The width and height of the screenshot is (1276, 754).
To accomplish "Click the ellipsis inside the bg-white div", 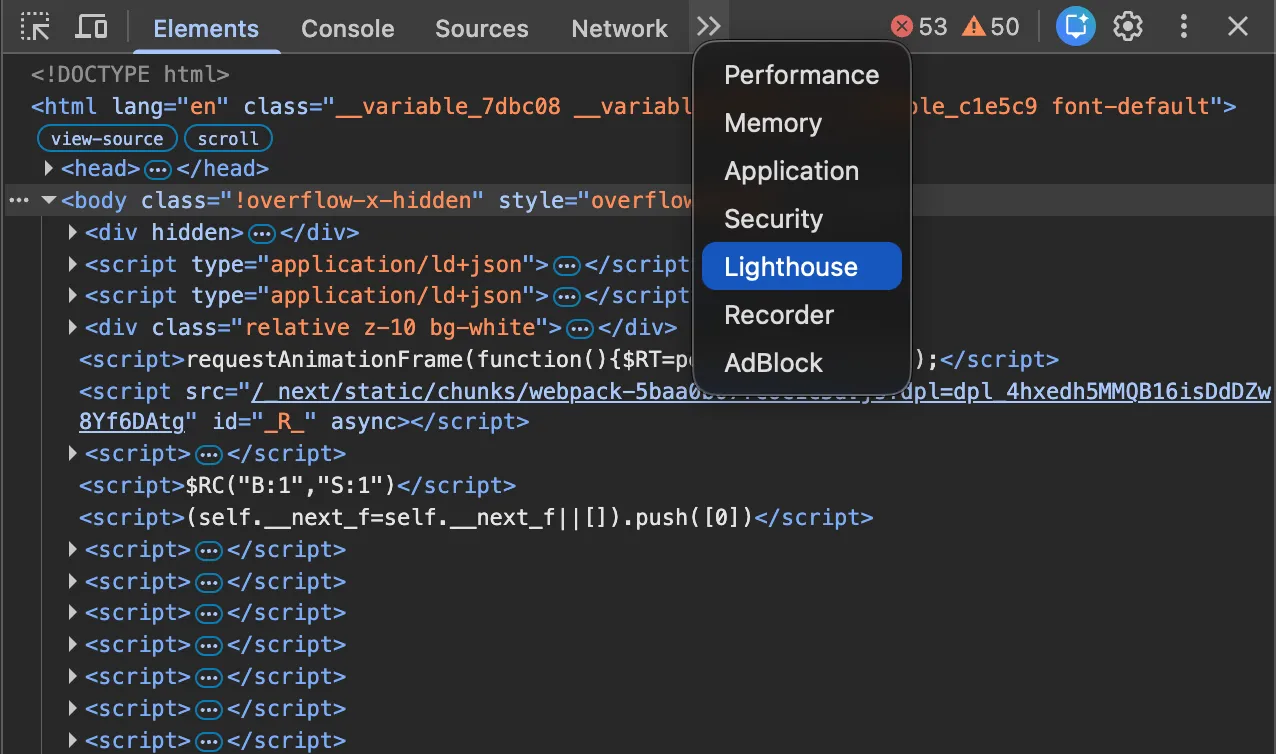I will click(579, 327).
